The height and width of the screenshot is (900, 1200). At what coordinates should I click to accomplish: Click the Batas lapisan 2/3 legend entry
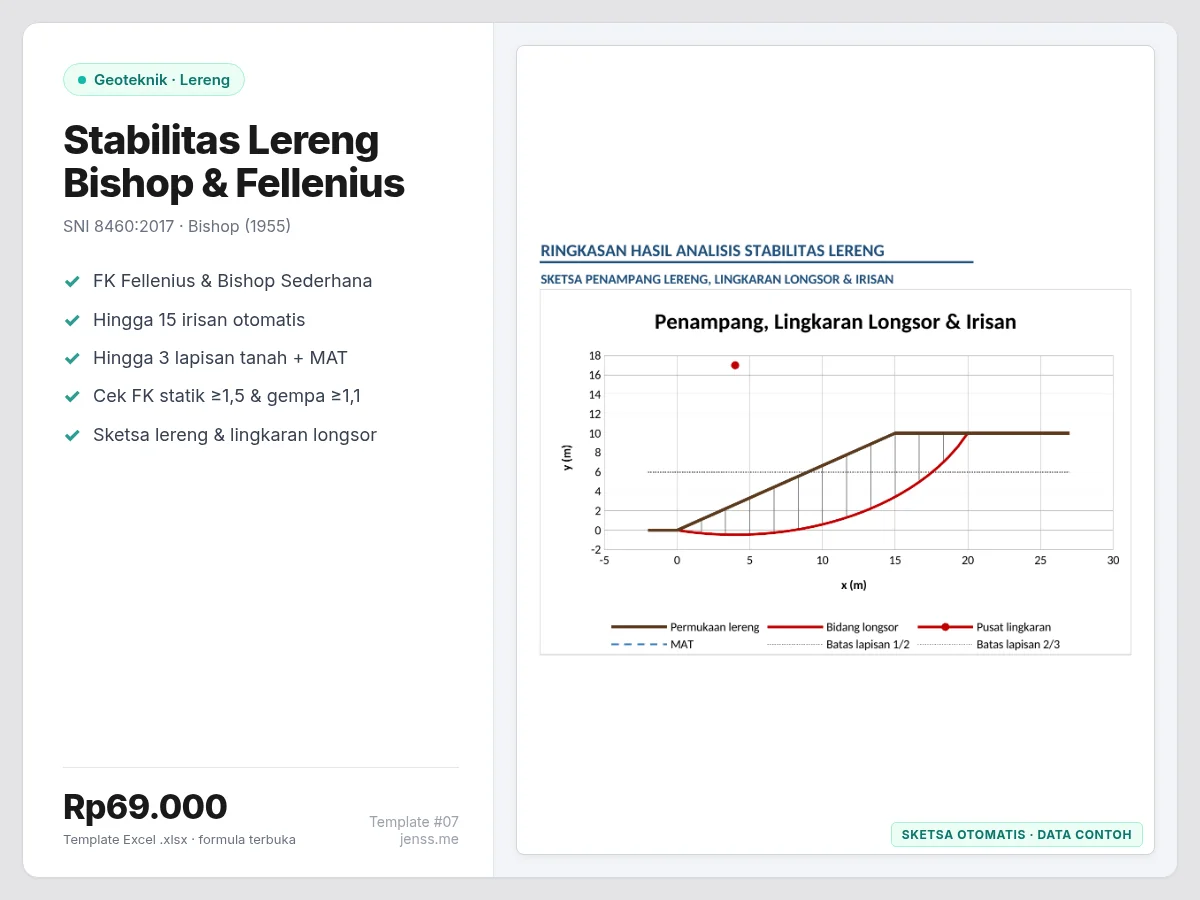click(x=989, y=645)
